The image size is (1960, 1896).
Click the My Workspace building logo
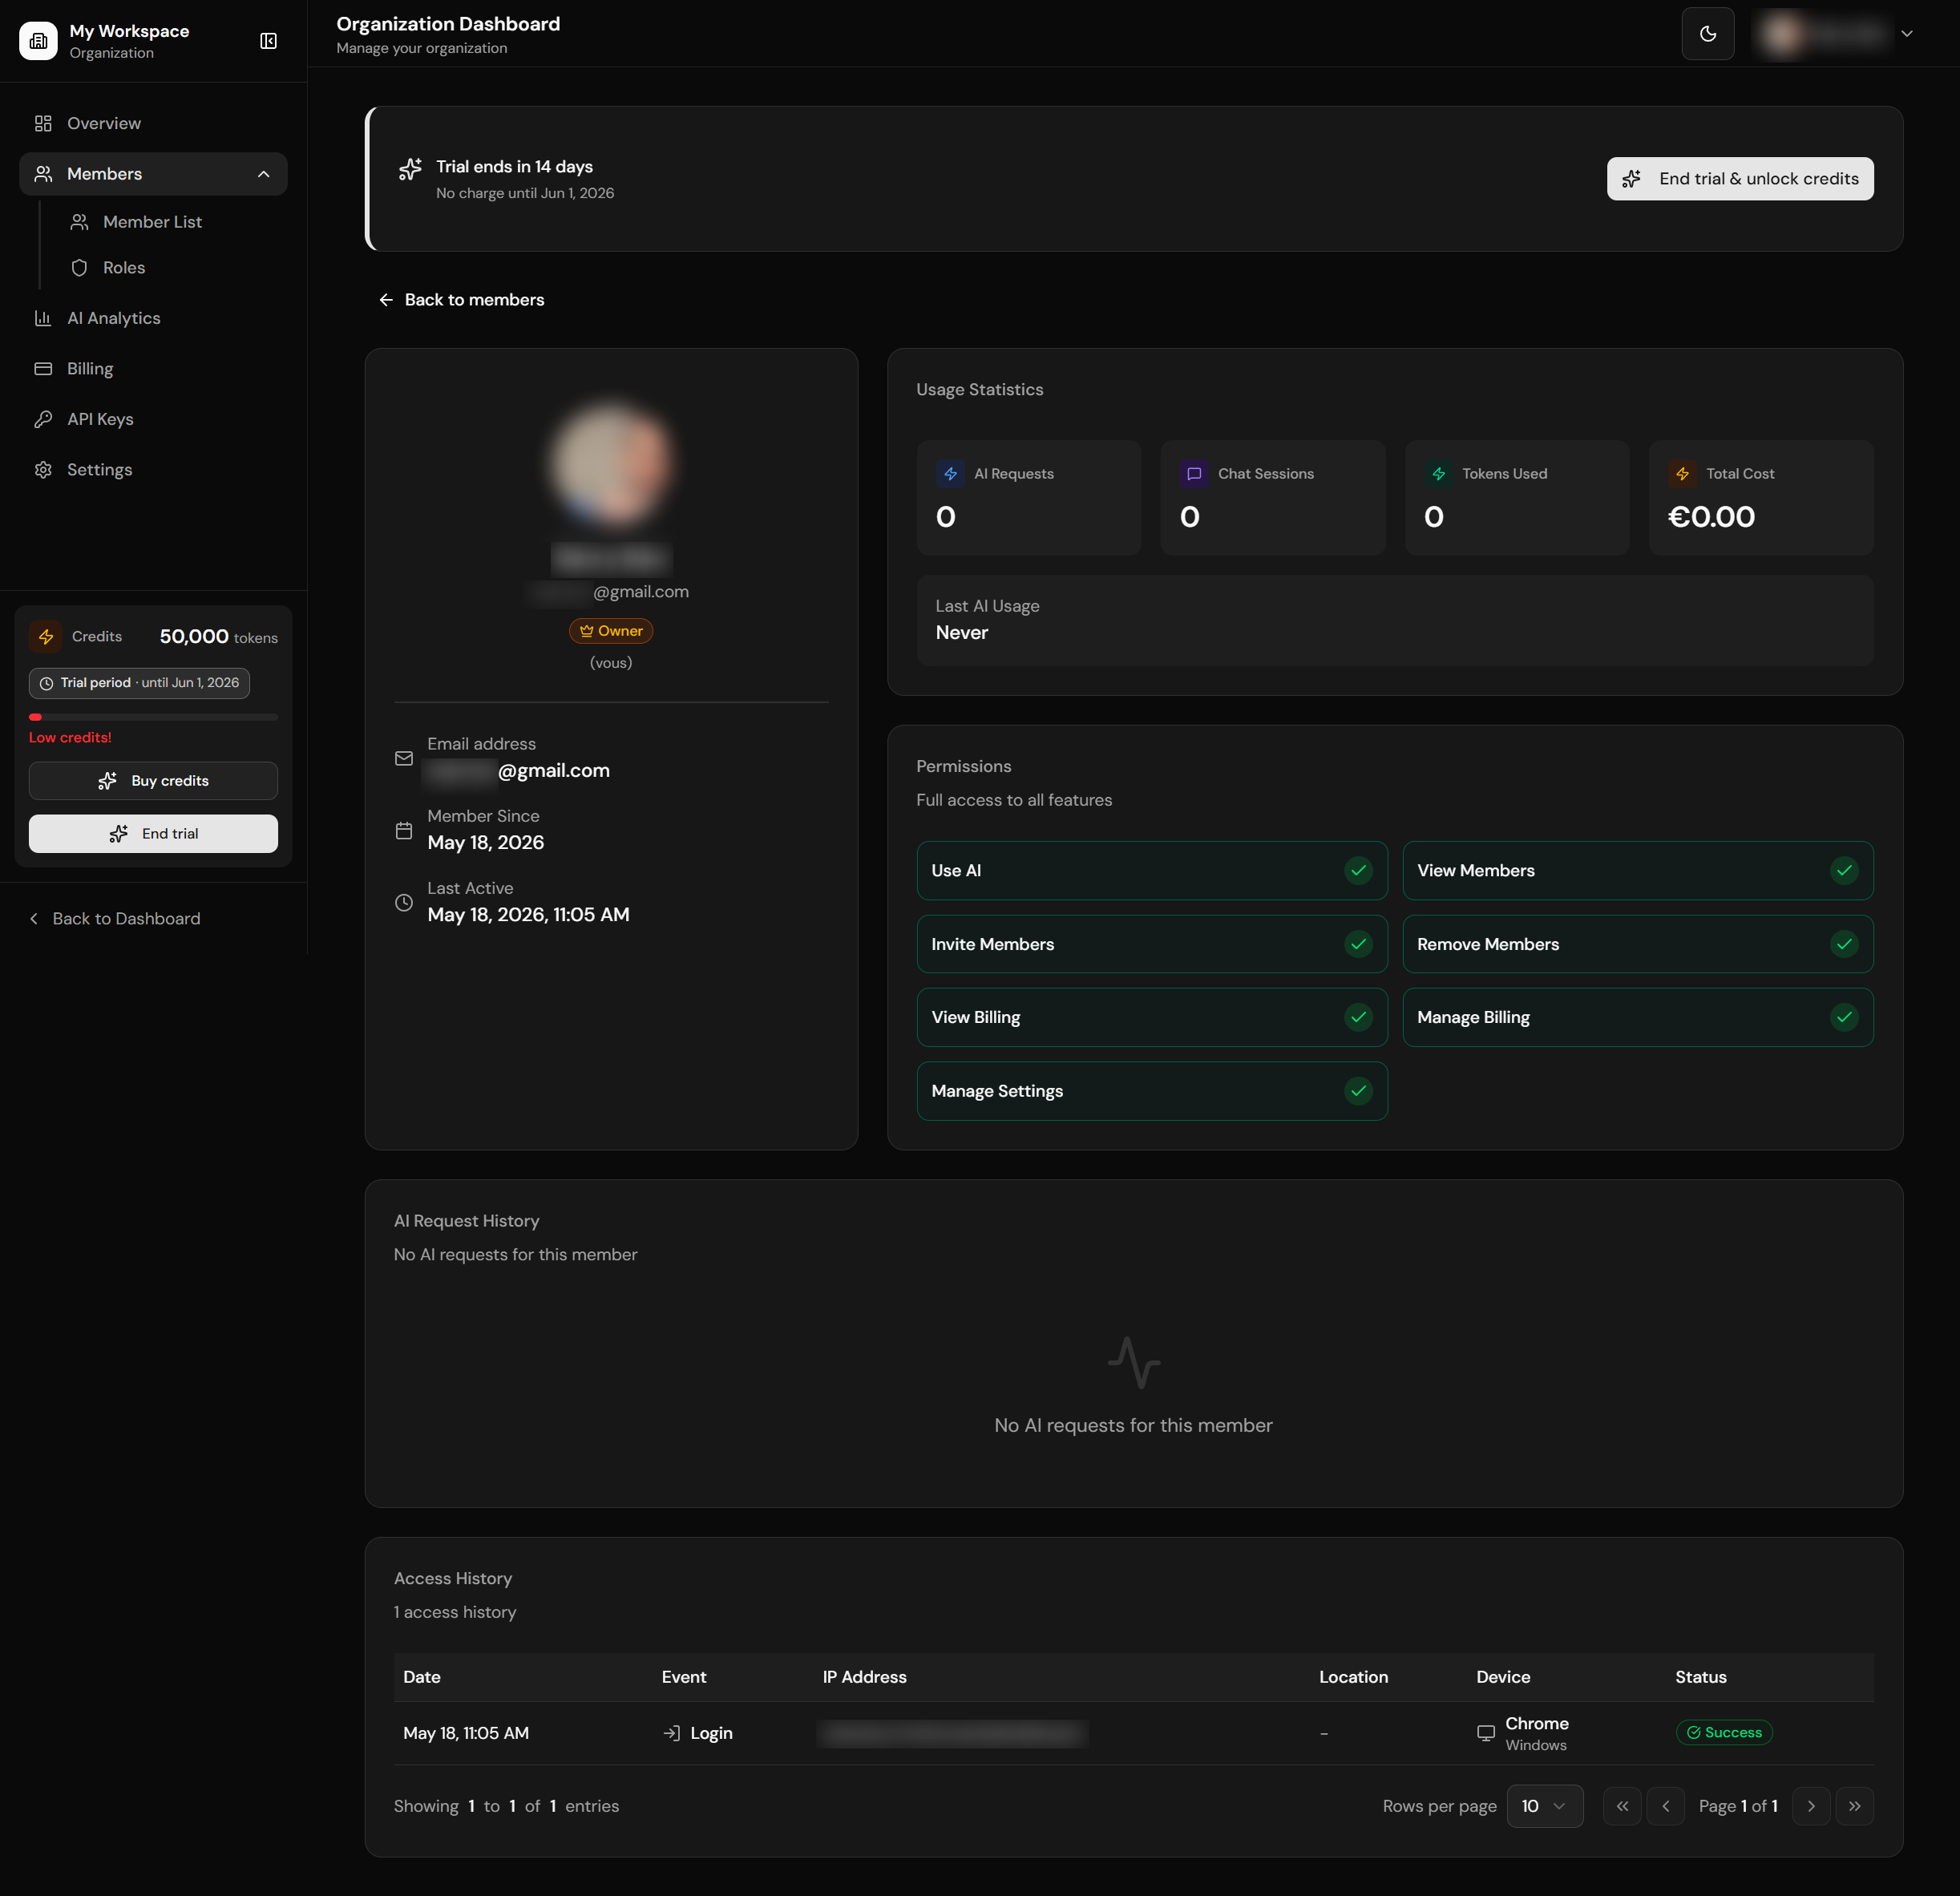38,41
